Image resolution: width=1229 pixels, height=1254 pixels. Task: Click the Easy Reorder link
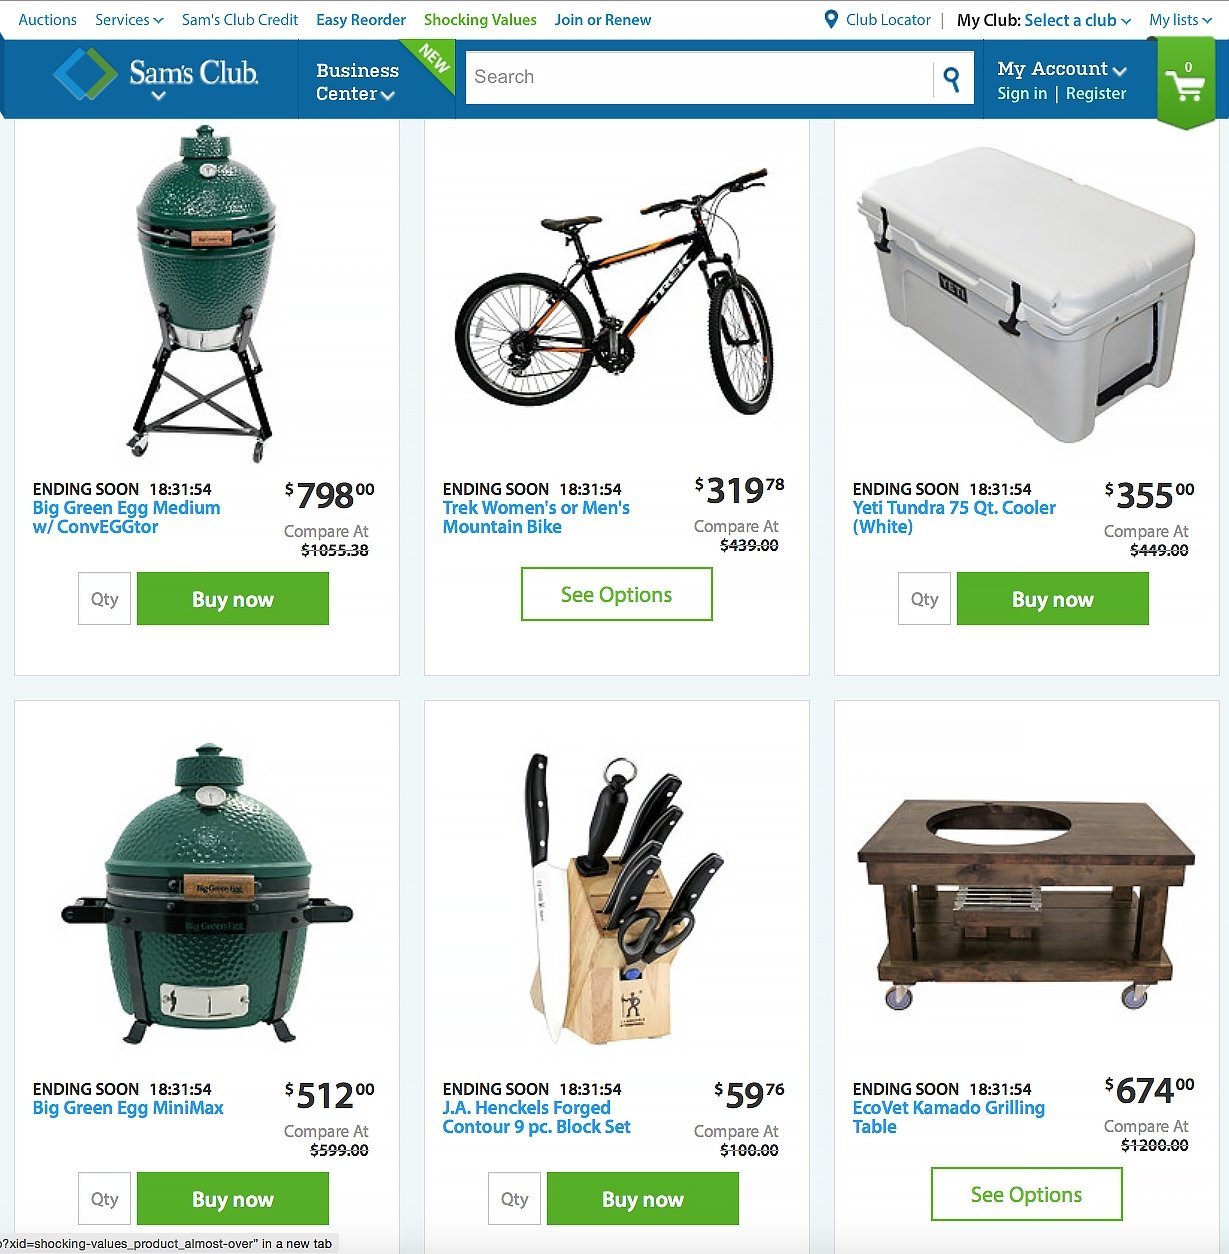361,20
